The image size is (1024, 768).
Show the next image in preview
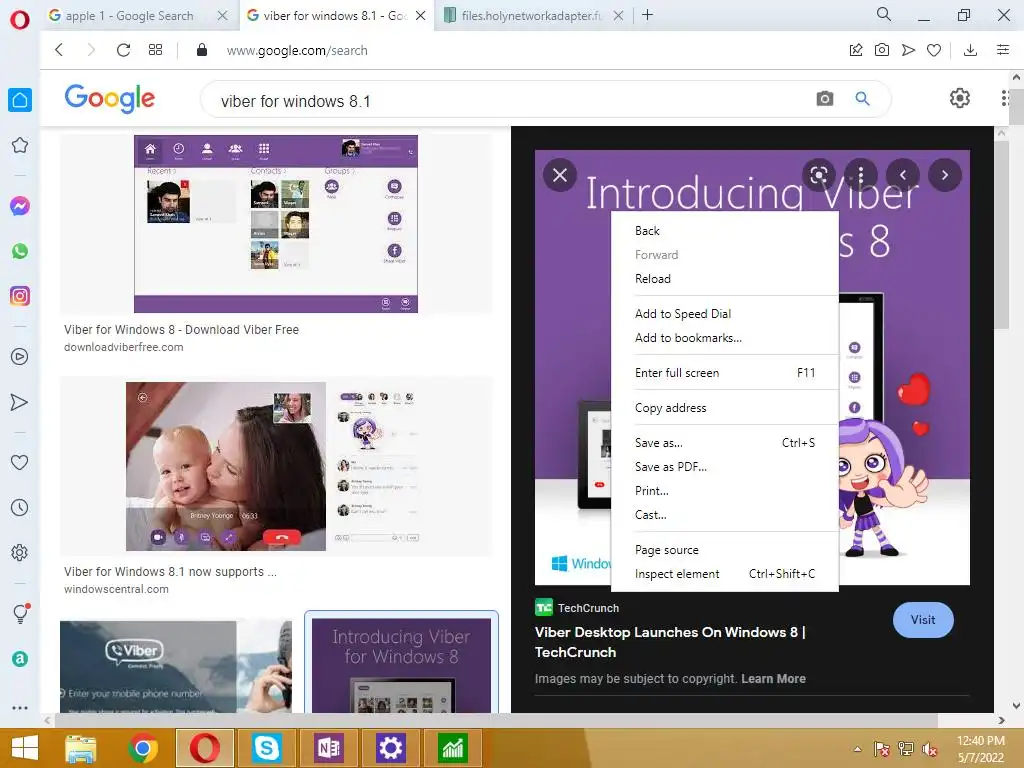point(944,175)
